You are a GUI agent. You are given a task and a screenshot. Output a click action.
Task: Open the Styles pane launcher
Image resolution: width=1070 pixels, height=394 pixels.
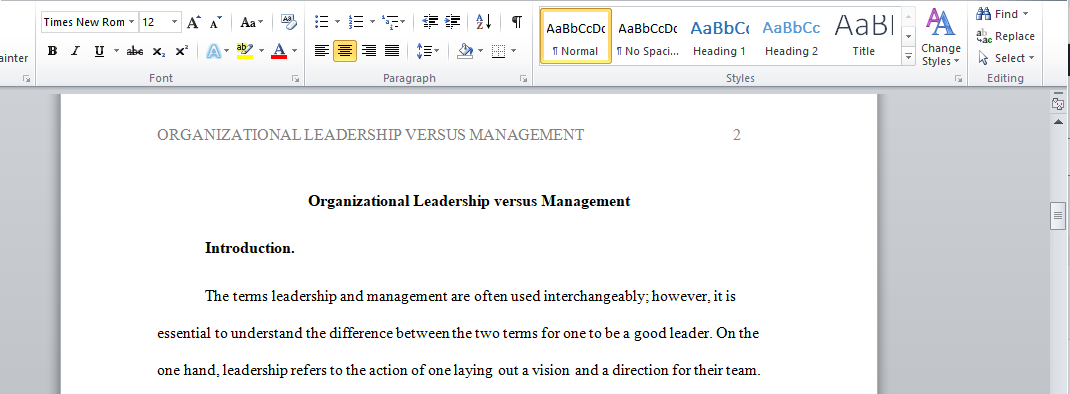pos(958,79)
